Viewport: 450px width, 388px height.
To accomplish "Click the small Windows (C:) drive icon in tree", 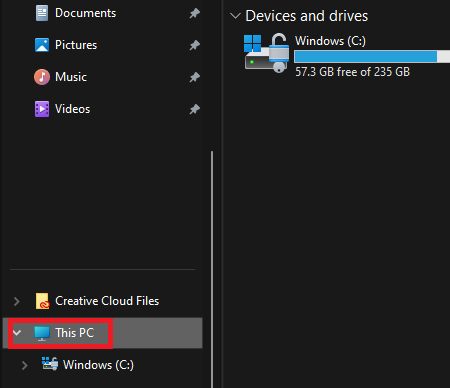I will click(50, 364).
